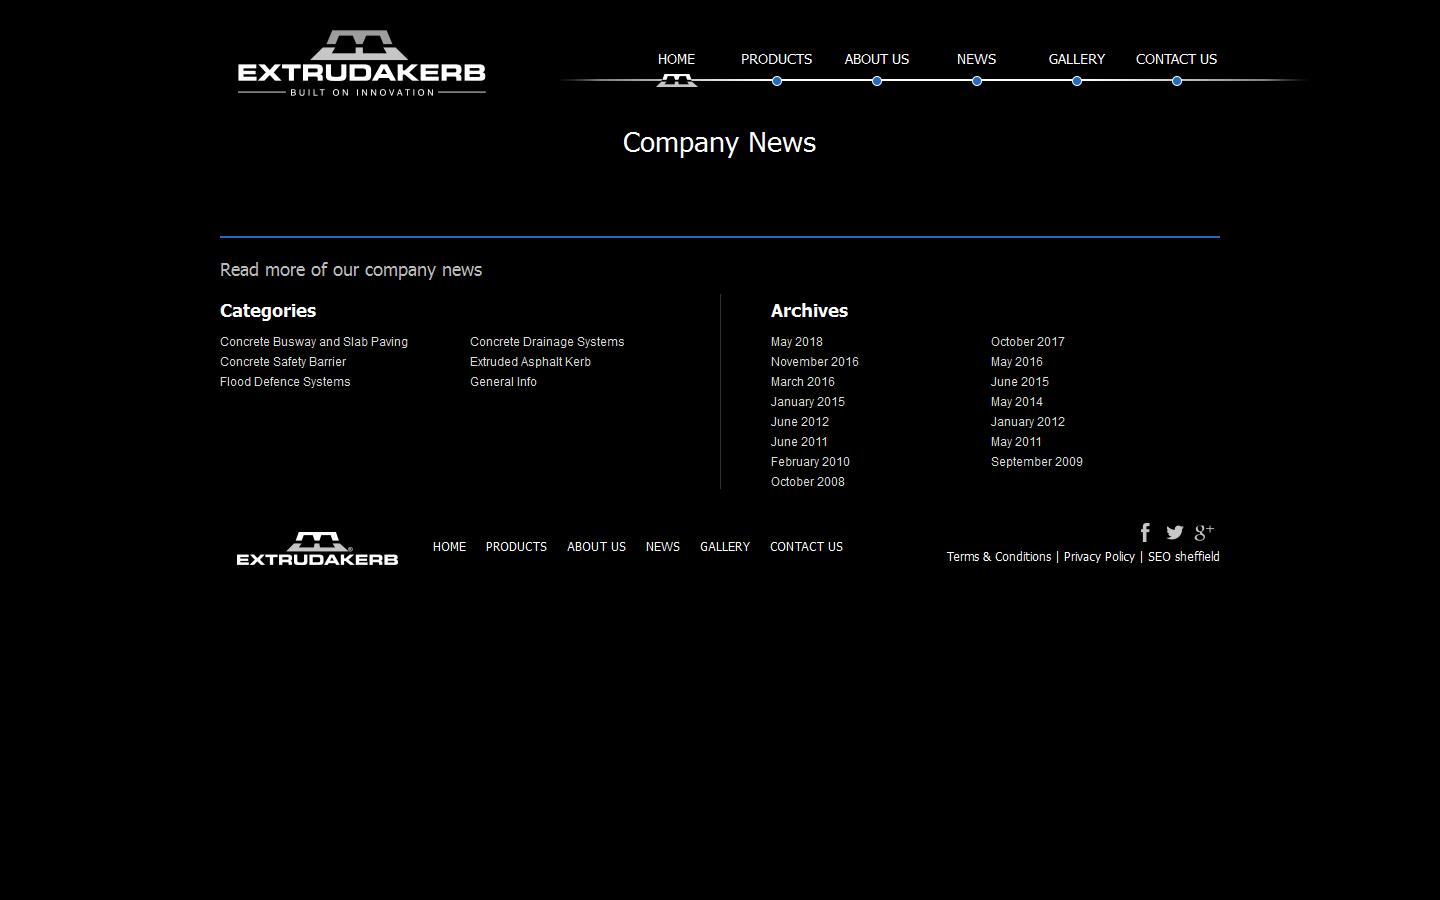The height and width of the screenshot is (900, 1440).
Task: Open the GALLERY menu item
Action: tap(1076, 59)
